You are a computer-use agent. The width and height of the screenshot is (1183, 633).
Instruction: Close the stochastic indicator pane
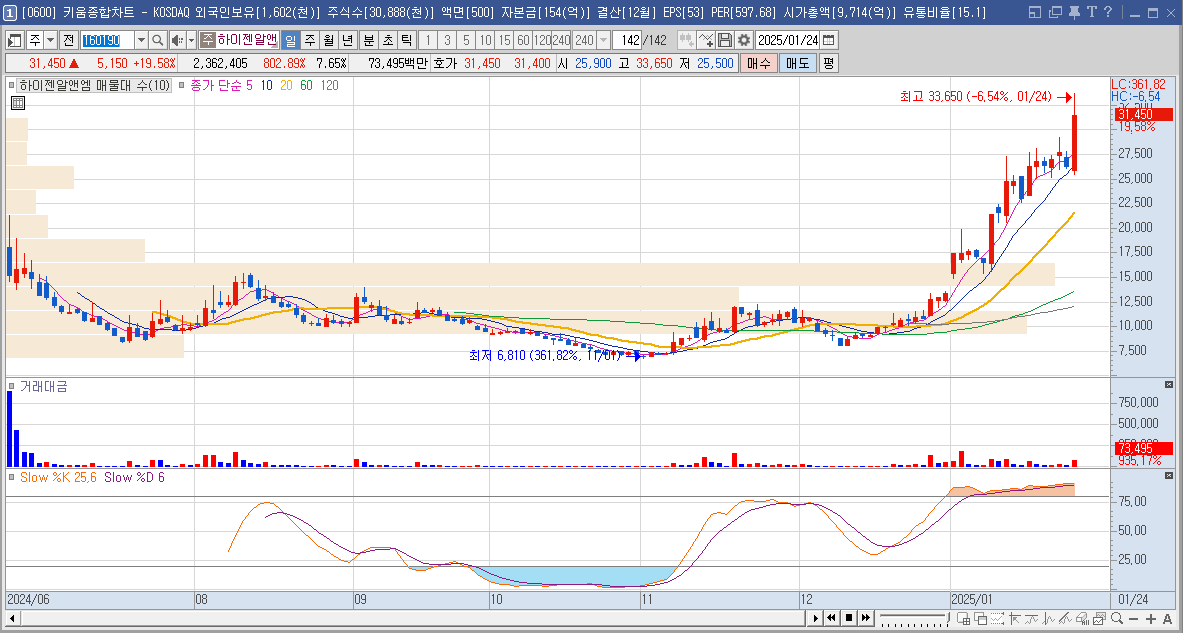coord(1169,476)
